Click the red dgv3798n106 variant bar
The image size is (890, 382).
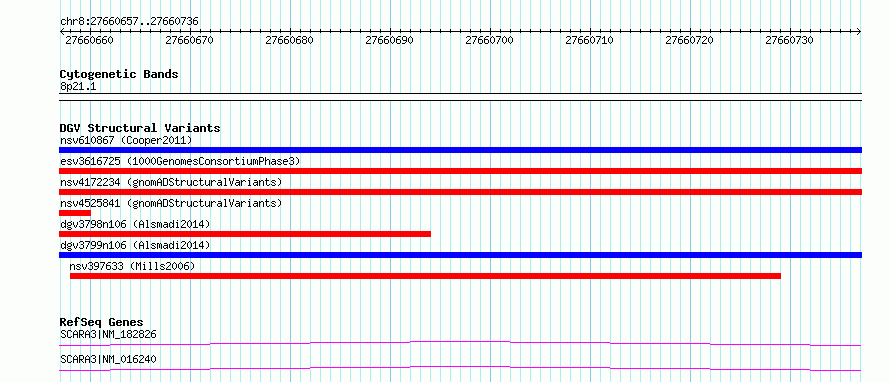(x=245, y=234)
